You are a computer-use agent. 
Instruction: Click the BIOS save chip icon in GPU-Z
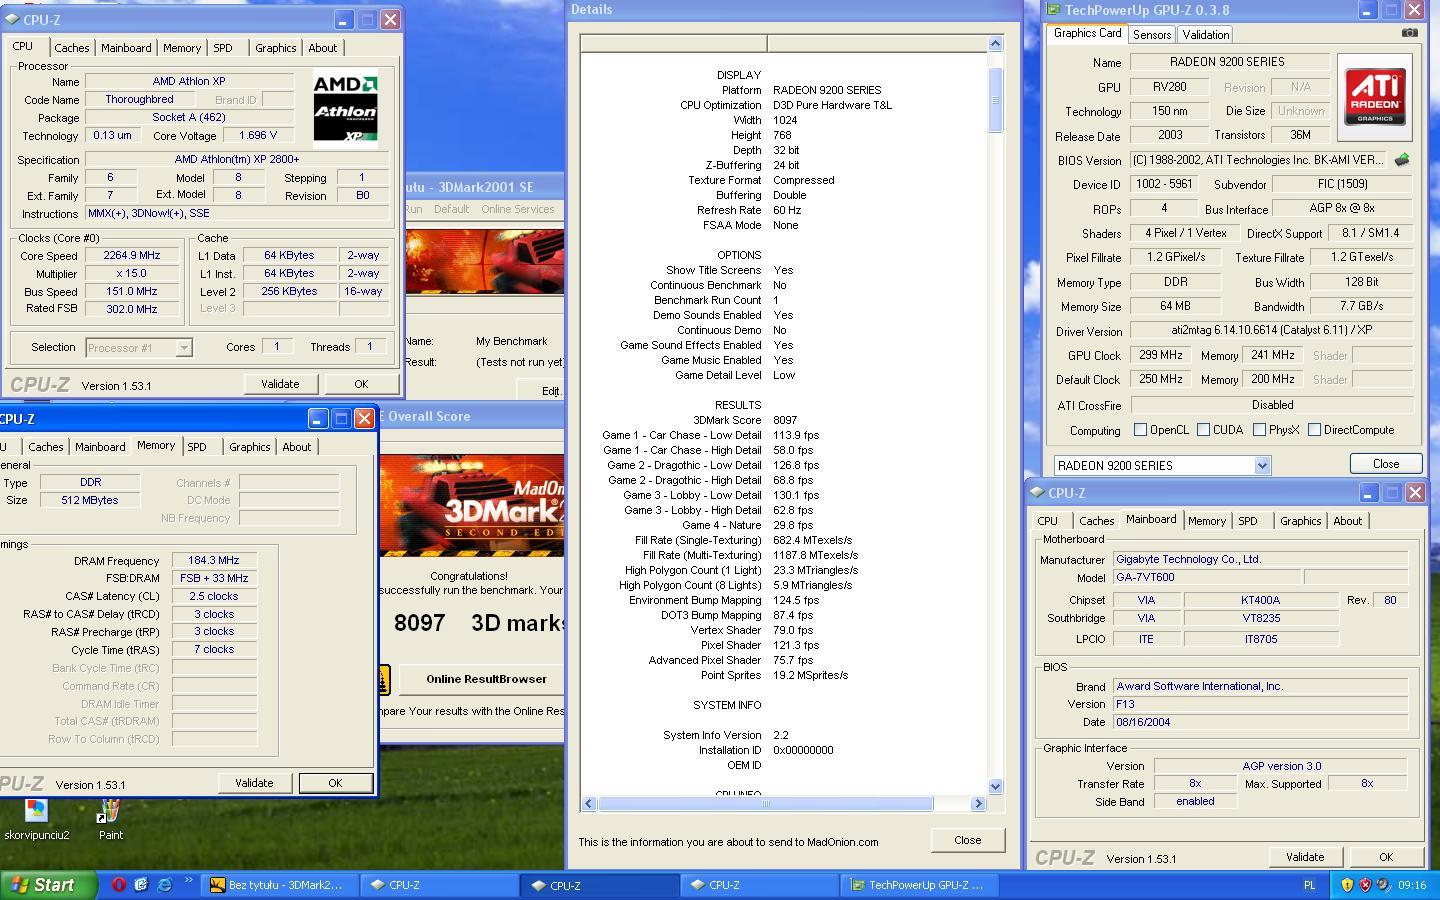(1402, 160)
